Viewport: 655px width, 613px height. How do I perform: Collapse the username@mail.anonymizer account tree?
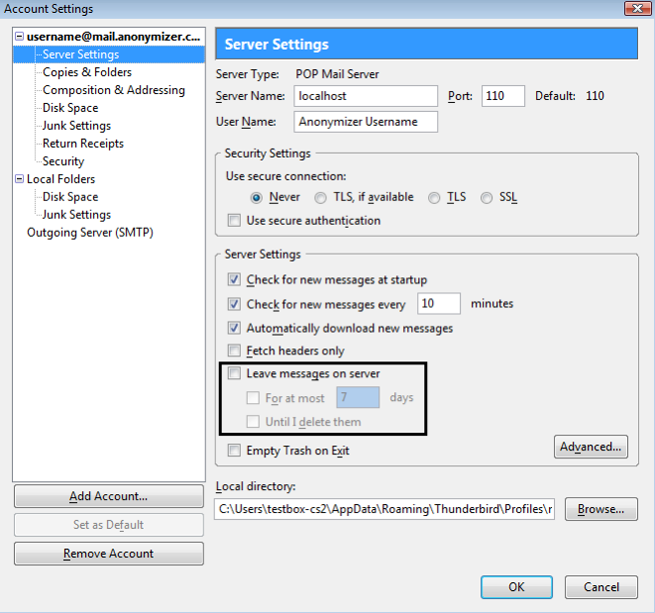(19, 37)
